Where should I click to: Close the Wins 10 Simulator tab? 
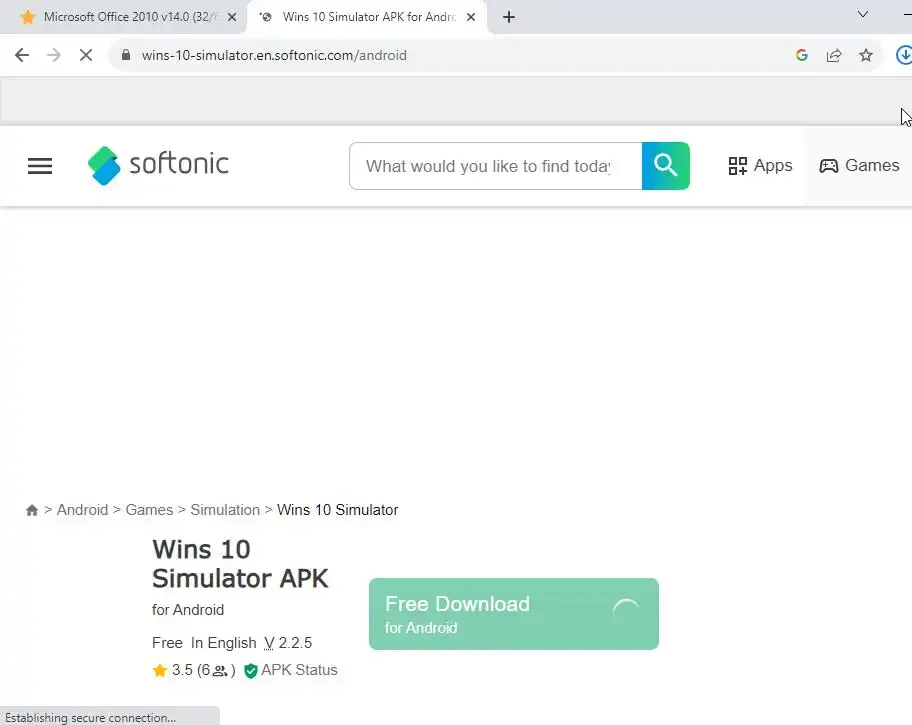pyautogui.click(x=471, y=17)
